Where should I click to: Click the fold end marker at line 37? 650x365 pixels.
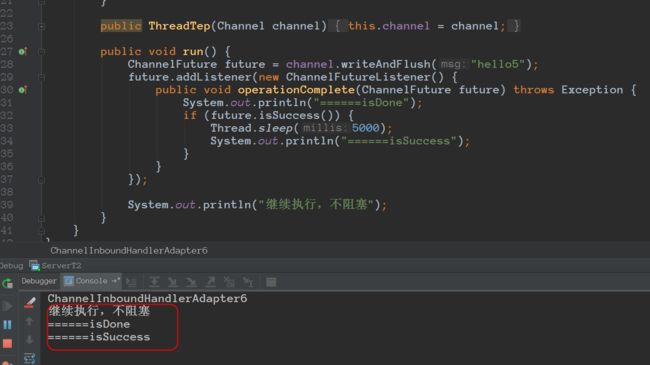pyautogui.click(x=41, y=180)
